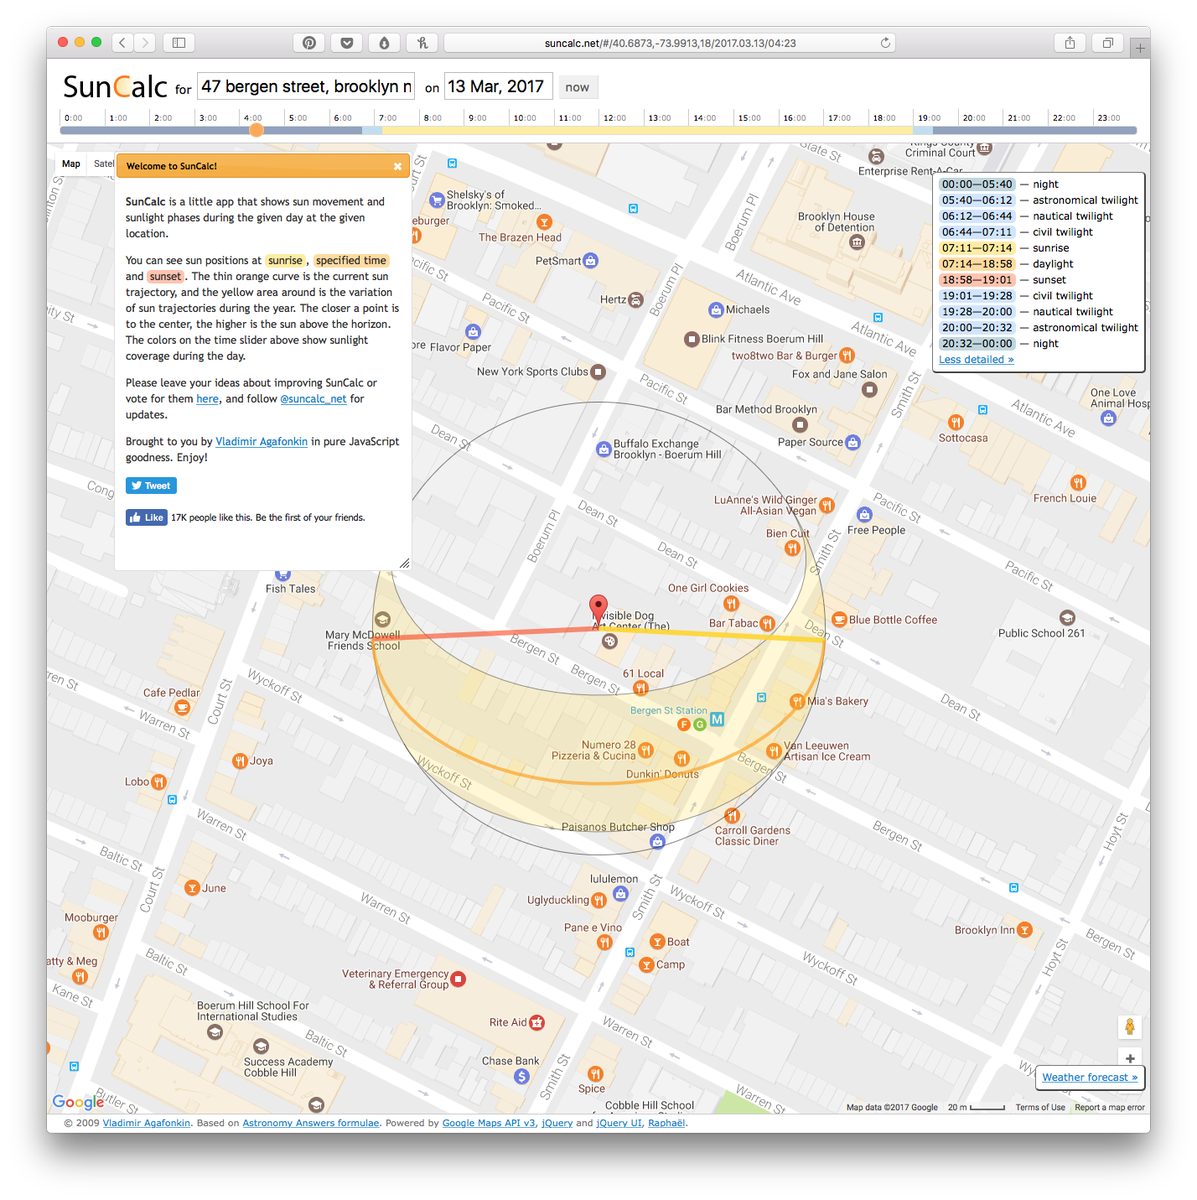1197x1200 pixels.
Task: Open the Weather forecast link
Action: point(1089,1077)
